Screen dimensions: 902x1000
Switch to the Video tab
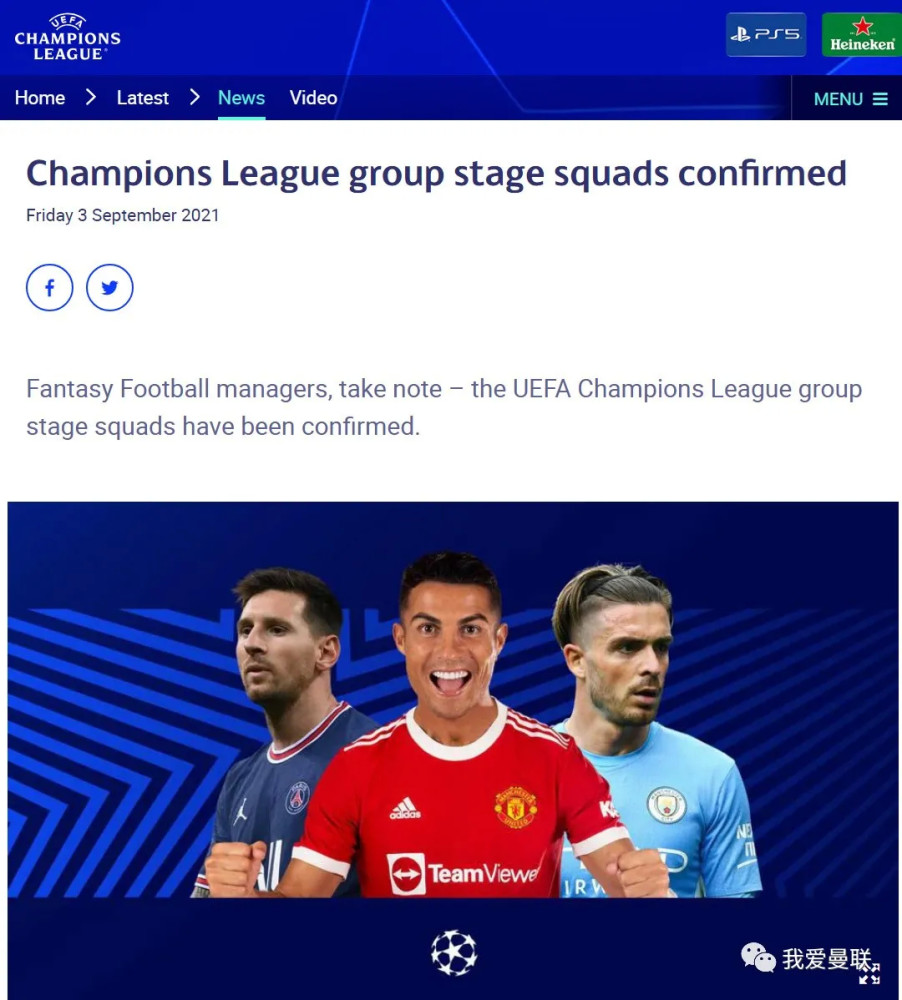coord(313,98)
